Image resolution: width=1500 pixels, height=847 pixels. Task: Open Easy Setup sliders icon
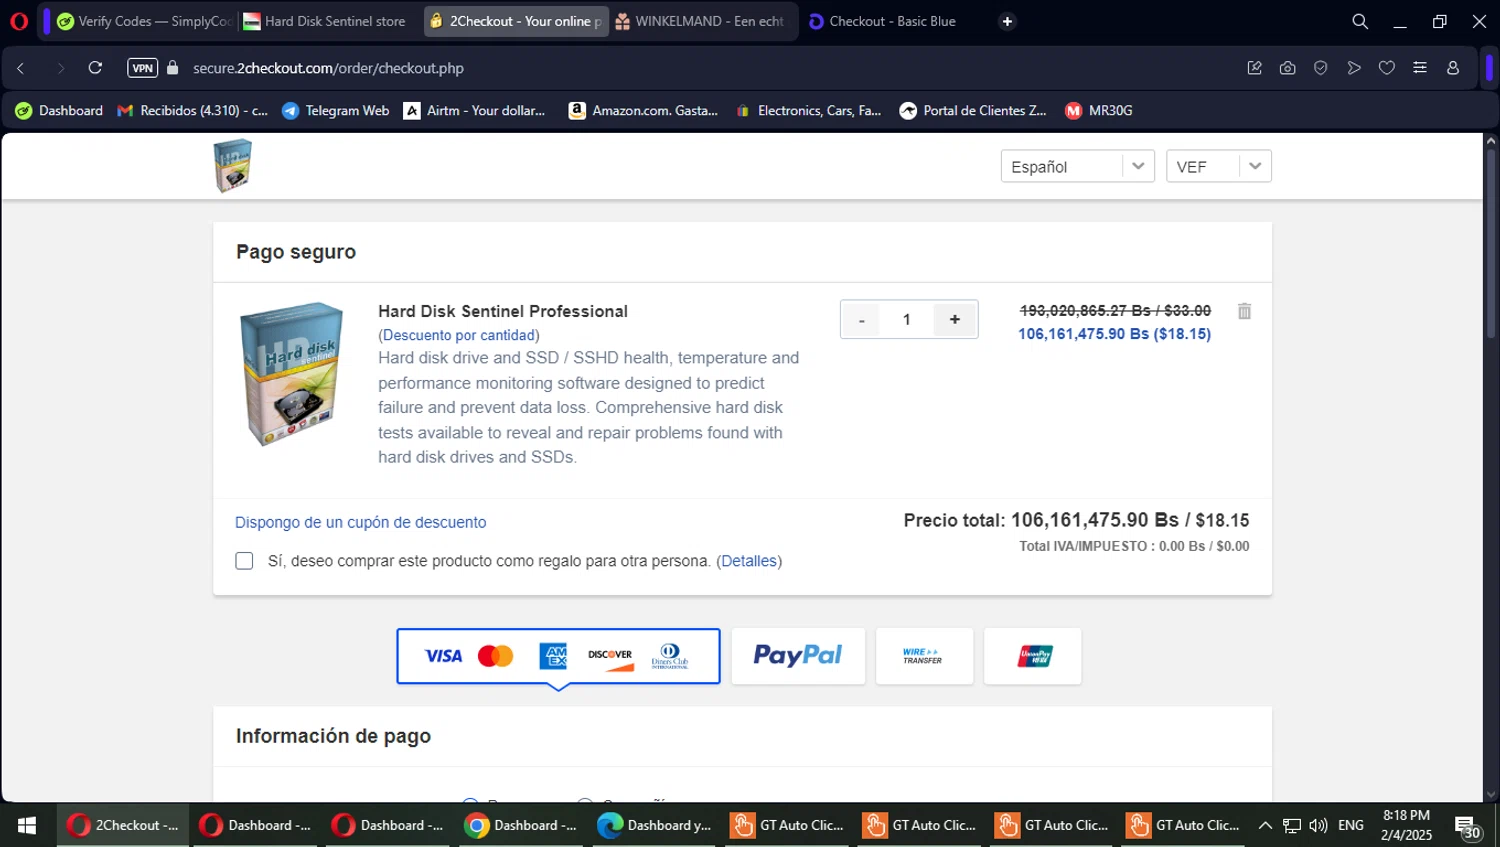point(1420,68)
